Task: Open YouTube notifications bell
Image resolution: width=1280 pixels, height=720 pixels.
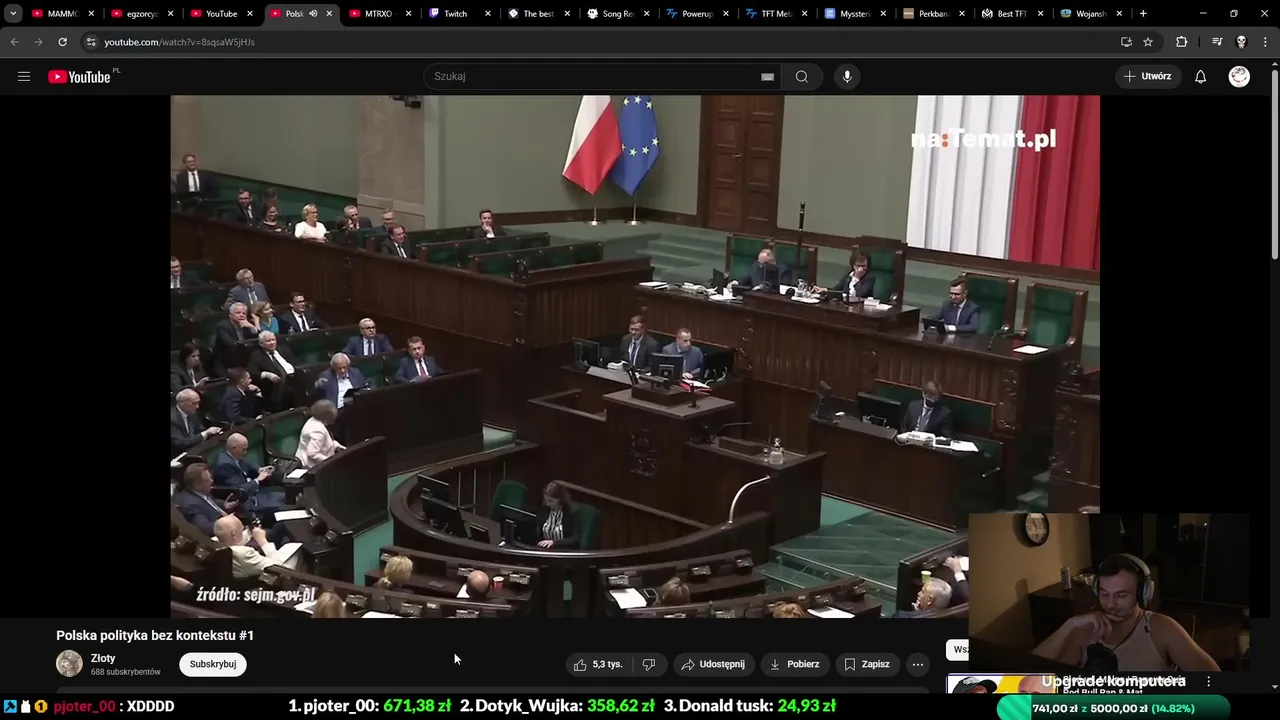Action: (x=1200, y=77)
